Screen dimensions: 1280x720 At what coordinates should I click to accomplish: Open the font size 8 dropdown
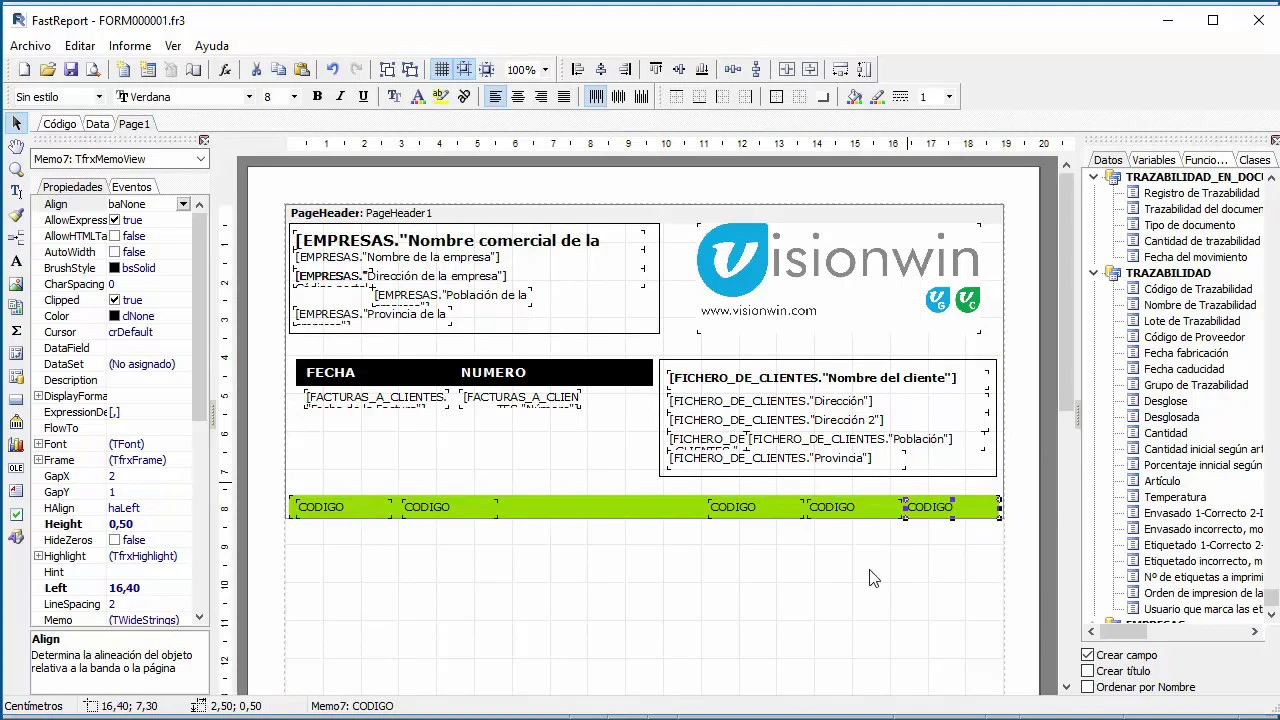[293, 97]
